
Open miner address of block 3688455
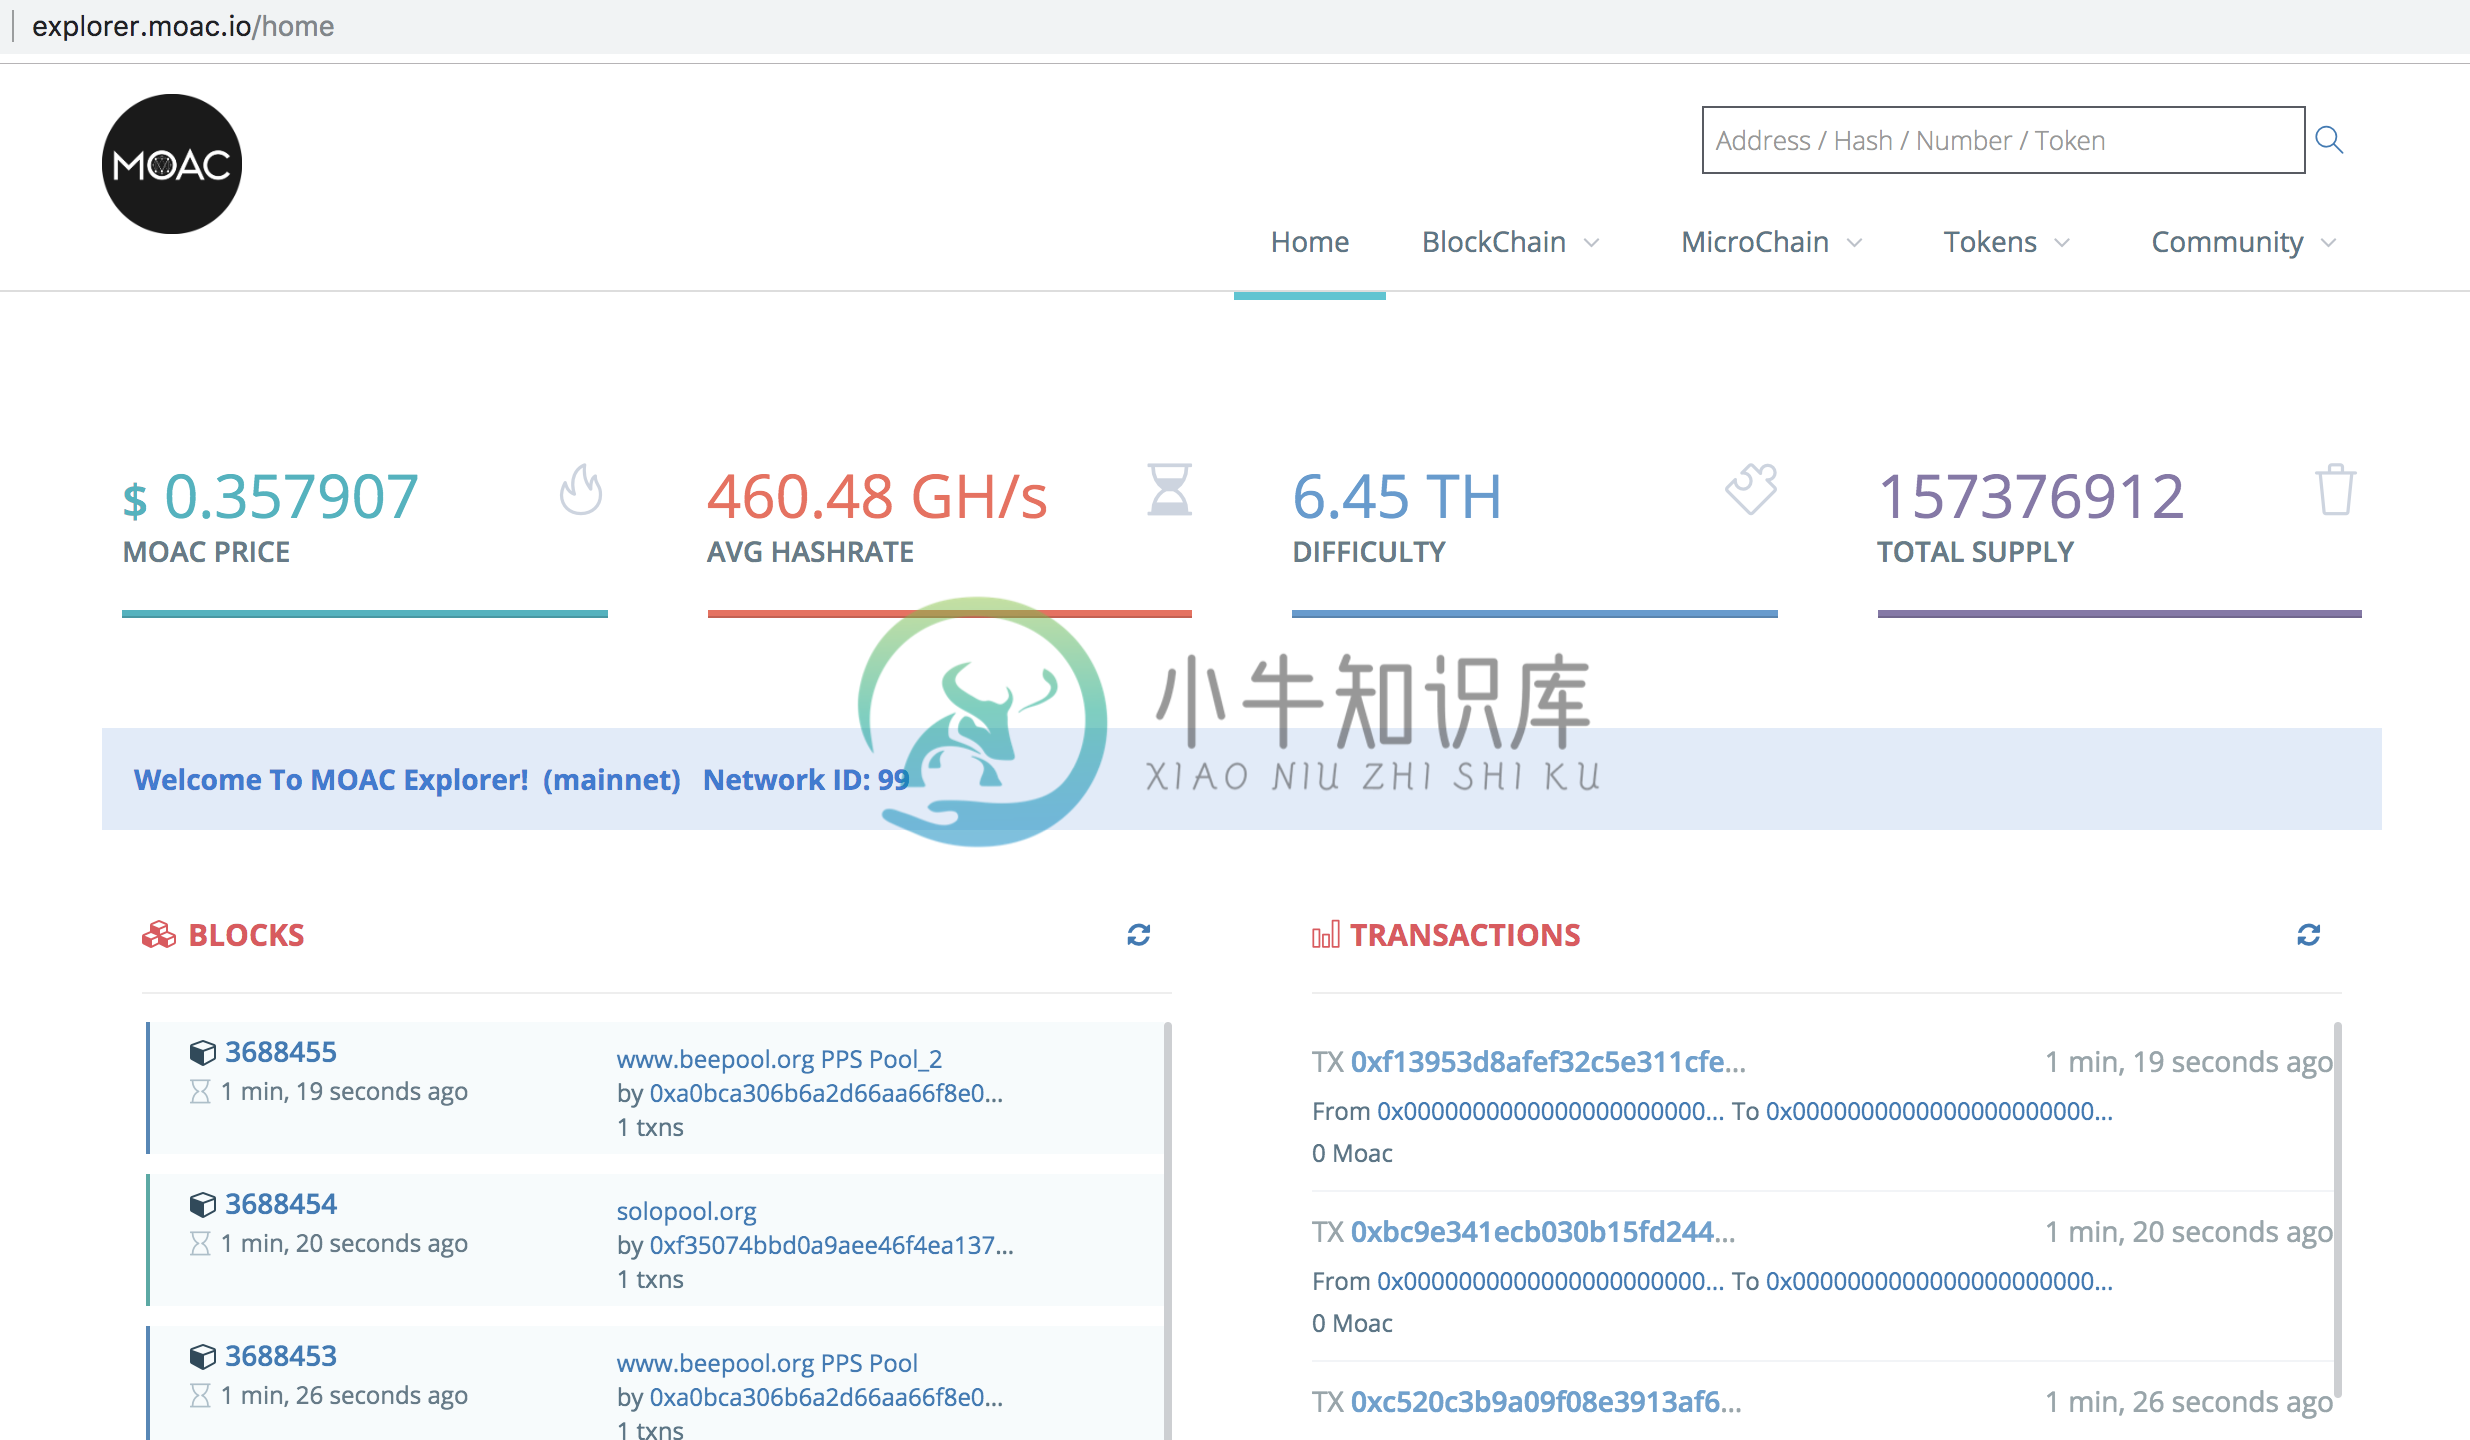pos(826,1093)
